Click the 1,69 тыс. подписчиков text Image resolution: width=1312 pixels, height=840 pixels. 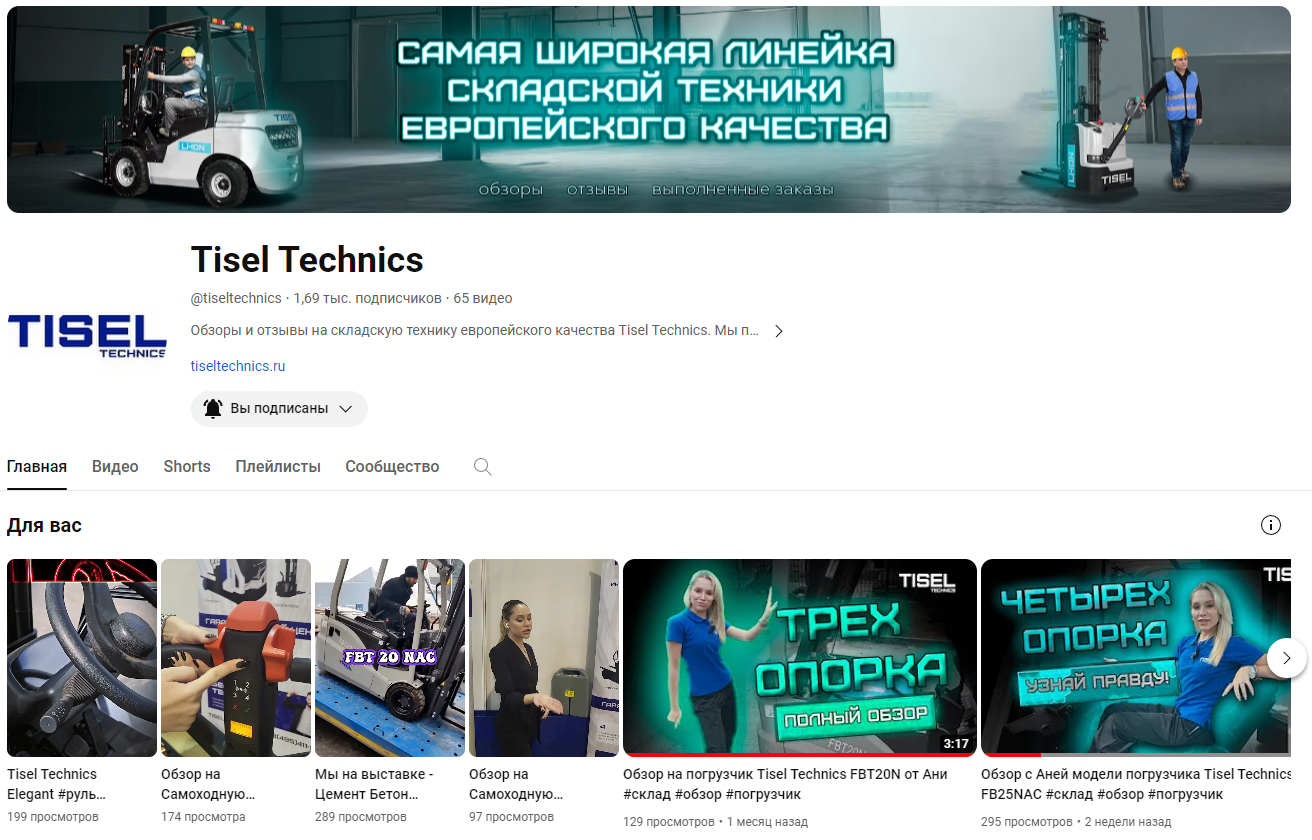367,298
